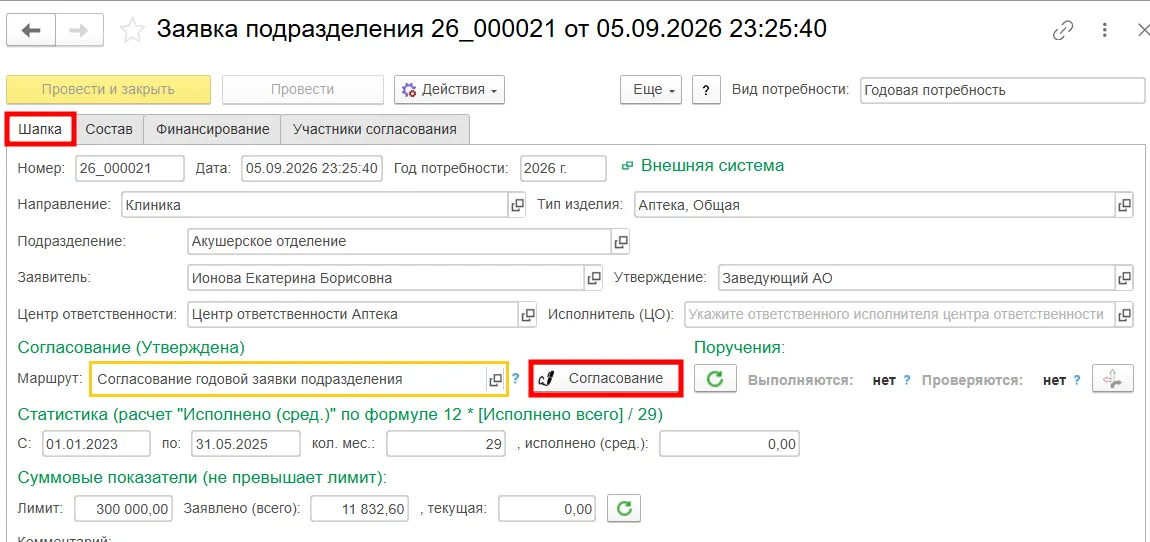Open the route tree button beside Проверяются
Screen dimensions: 1150x542
(x=1112, y=379)
